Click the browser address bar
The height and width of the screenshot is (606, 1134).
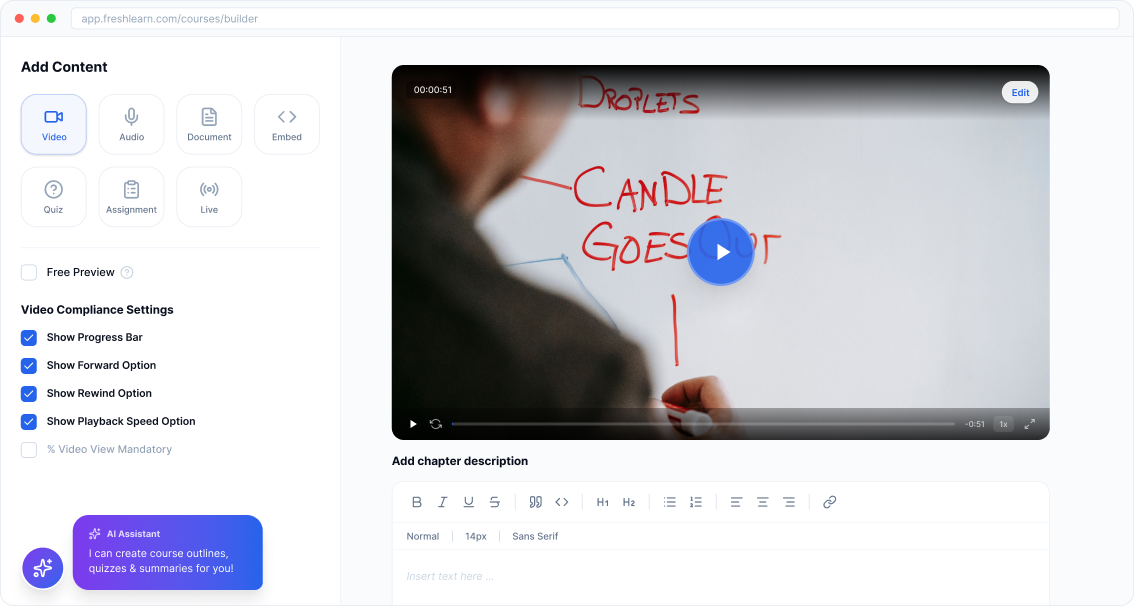594,19
